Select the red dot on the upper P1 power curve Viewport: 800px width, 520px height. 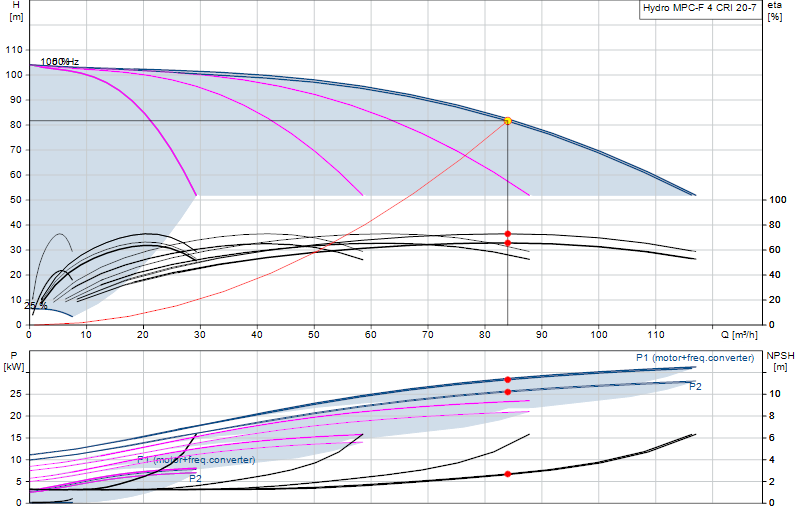tap(508, 380)
